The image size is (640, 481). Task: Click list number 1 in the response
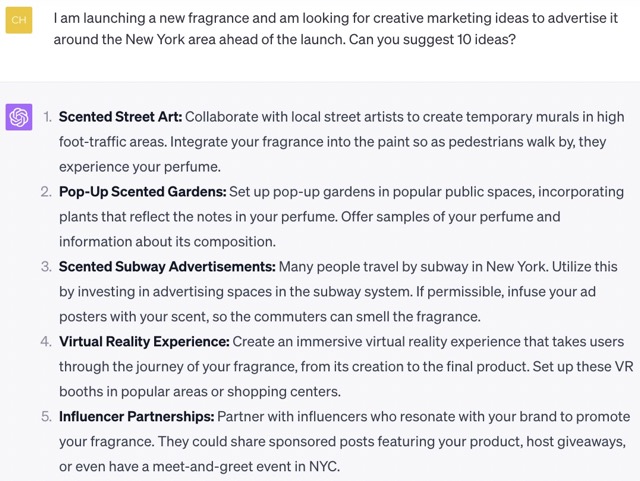click(x=47, y=117)
